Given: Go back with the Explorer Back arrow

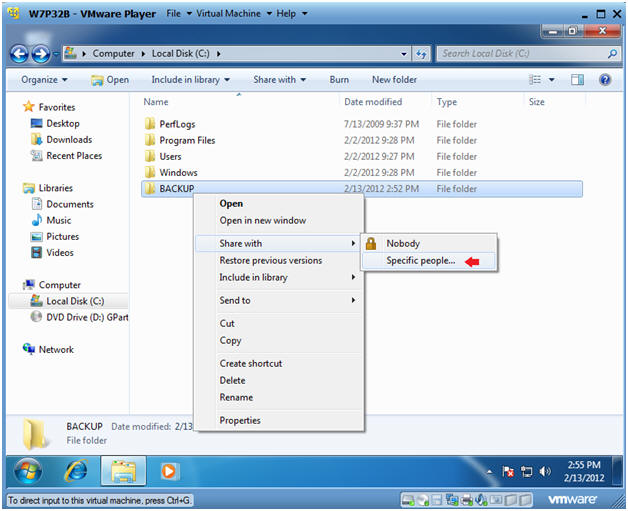Looking at the screenshot, I should pyautogui.click(x=19, y=54).
